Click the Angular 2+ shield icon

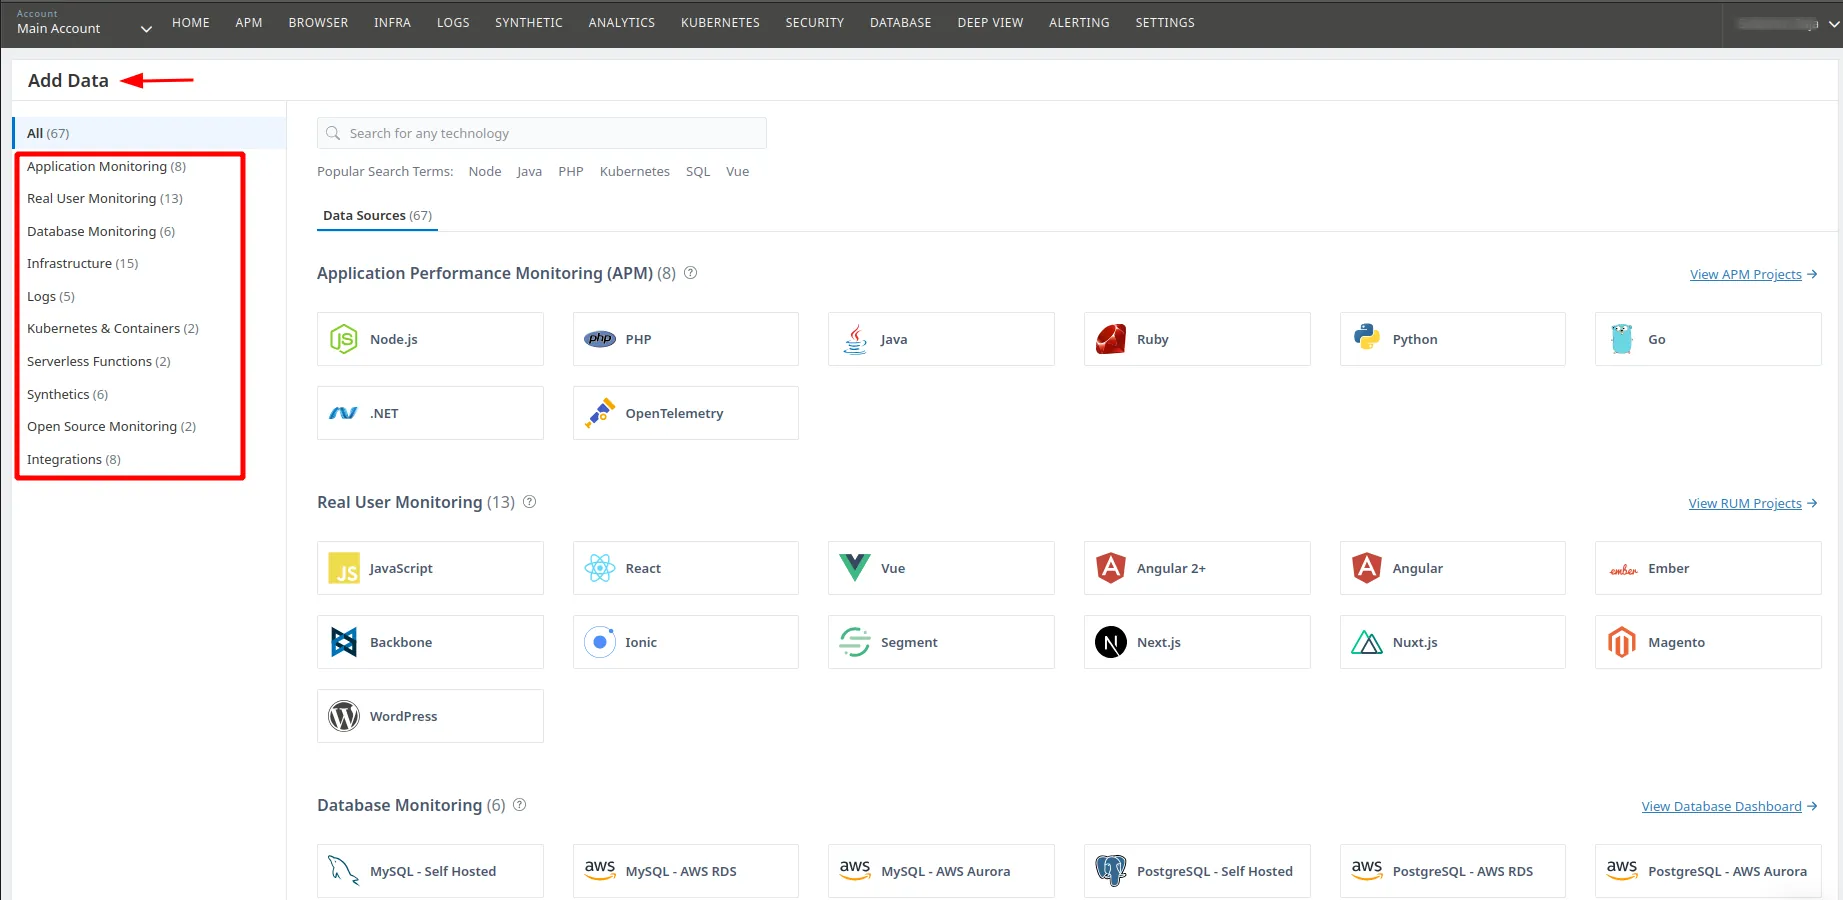(1111, 568)
